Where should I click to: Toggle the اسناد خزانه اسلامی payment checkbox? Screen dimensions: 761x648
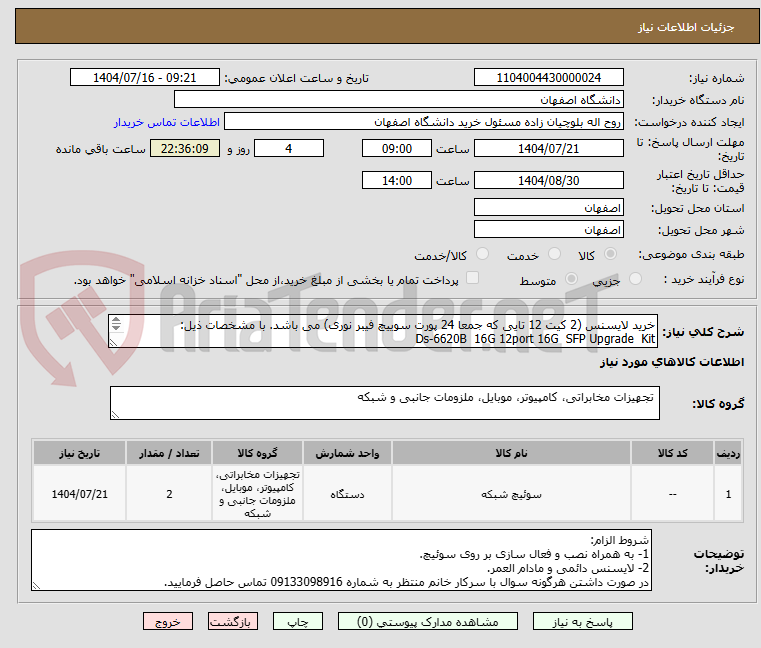[x=472, y=278]
